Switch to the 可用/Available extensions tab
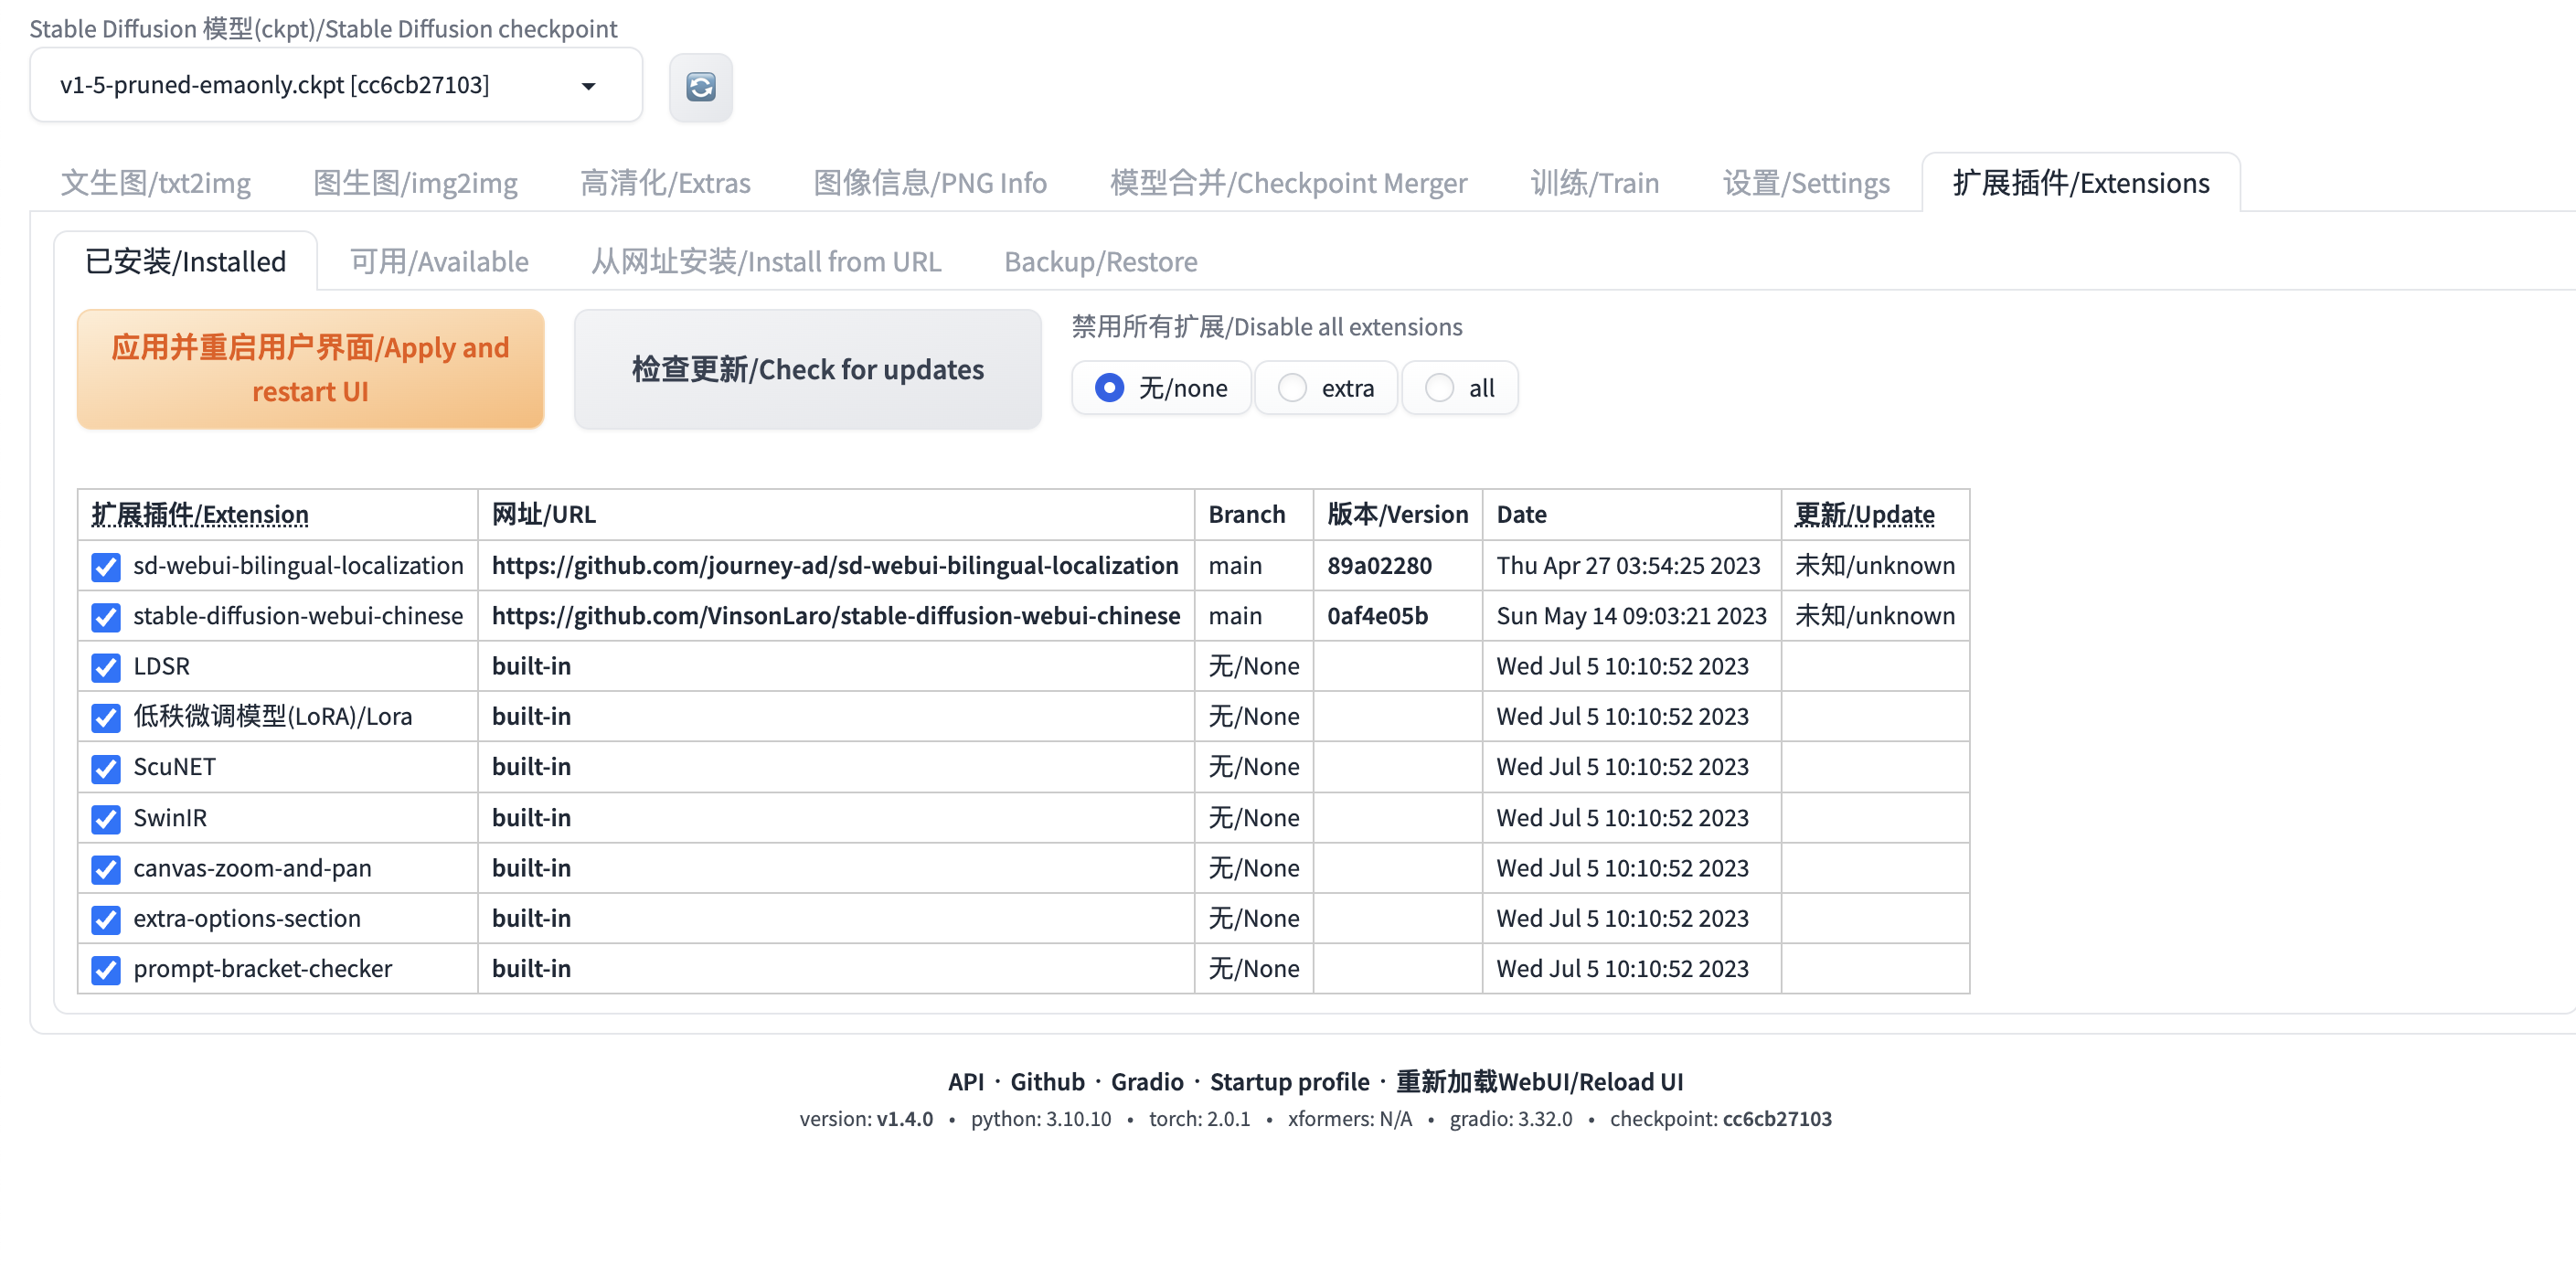Viewport: 2576px width, 1265px height. pyautogui.click(x=438, y=261)
